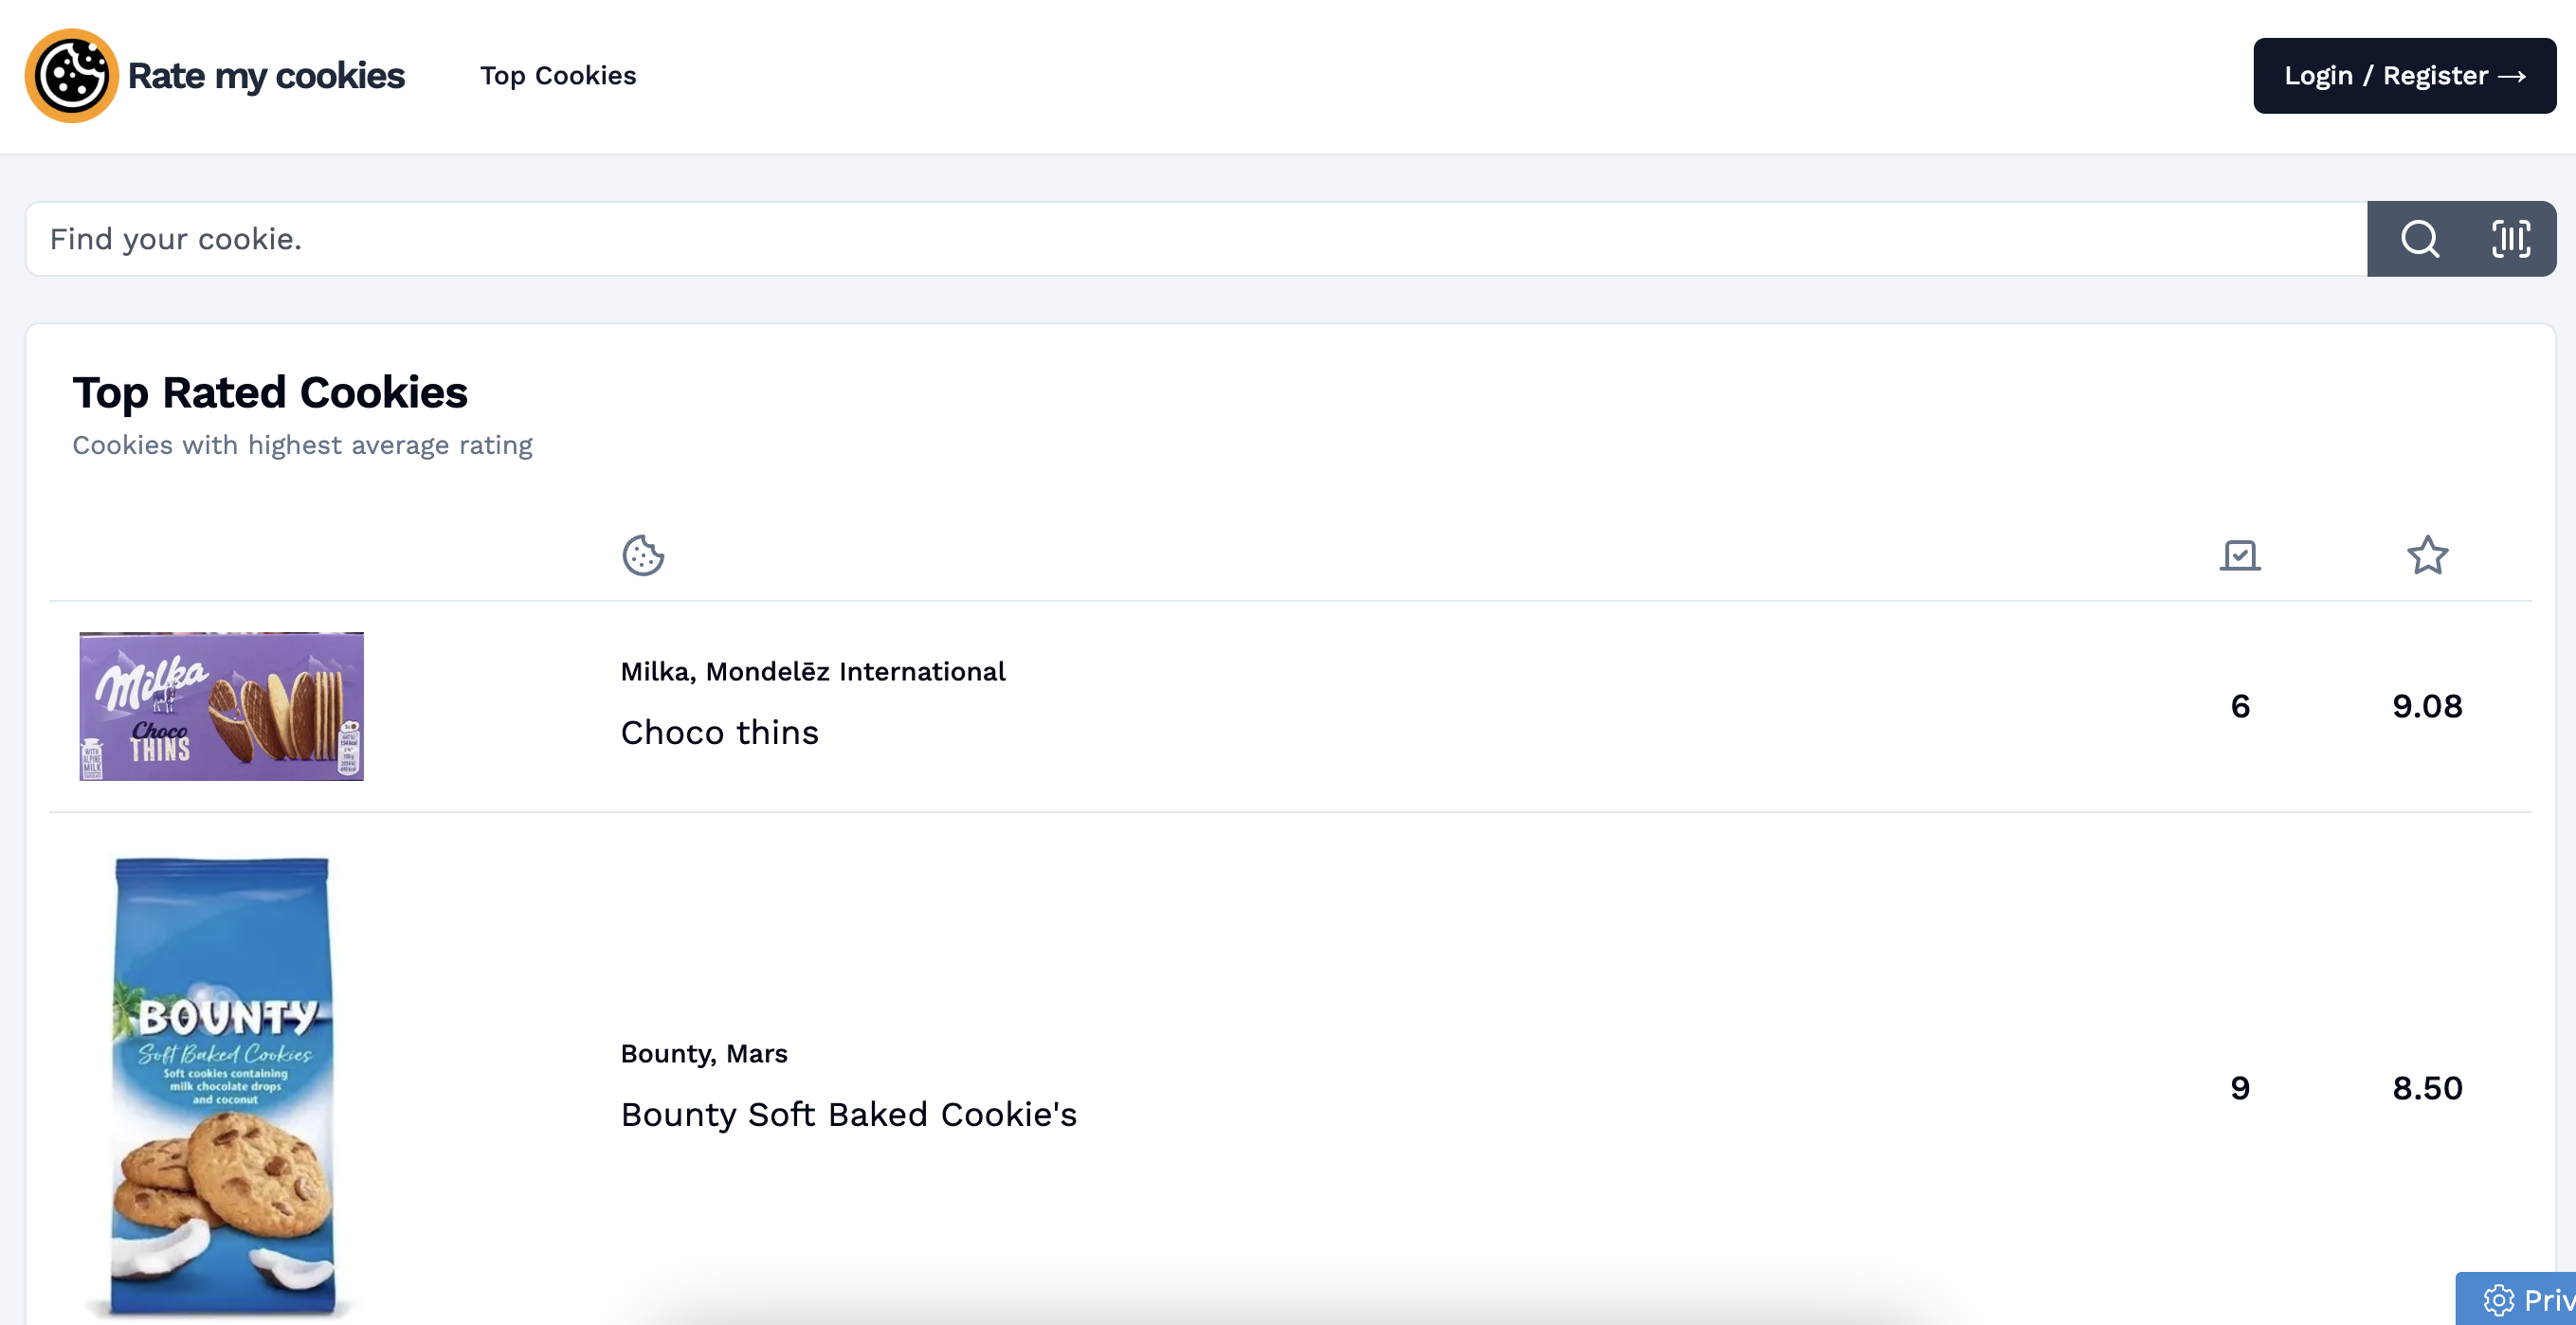The width and height of the screenshot is (2576, 1325).
Task: Click the cookie column header icon
Action: [x=643, y=555]
